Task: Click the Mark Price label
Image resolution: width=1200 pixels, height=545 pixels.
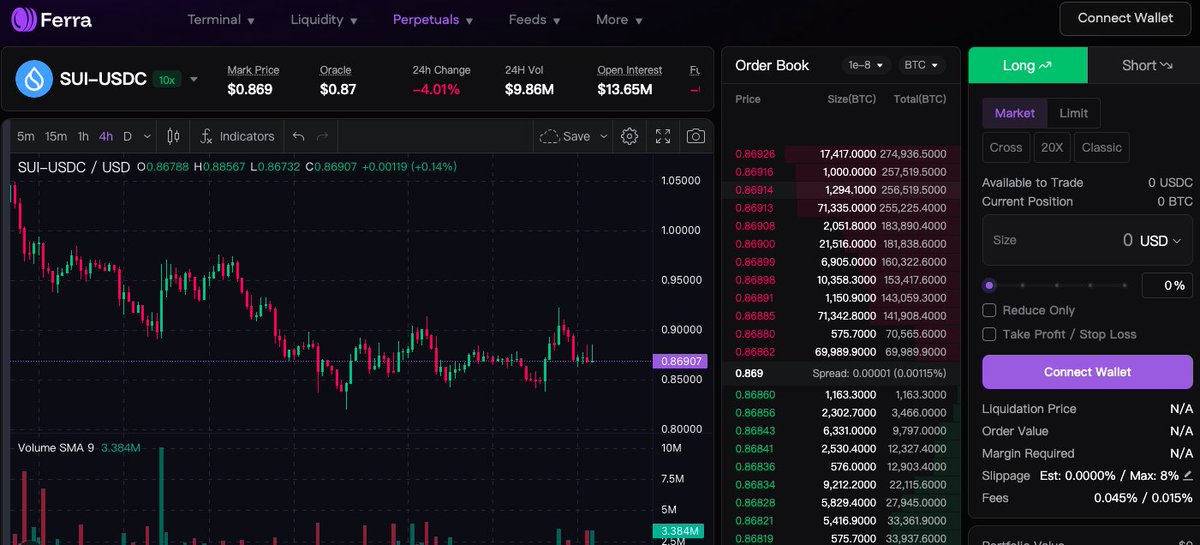Action: tap(253, 70)
